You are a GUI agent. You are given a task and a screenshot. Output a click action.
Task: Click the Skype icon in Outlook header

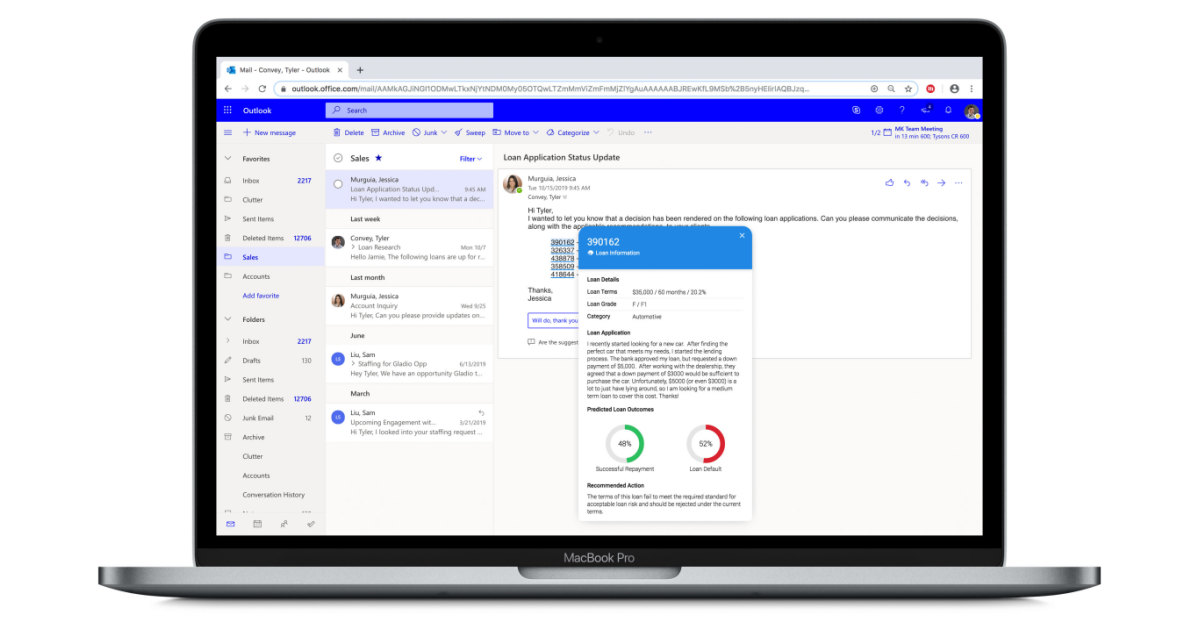856,110
